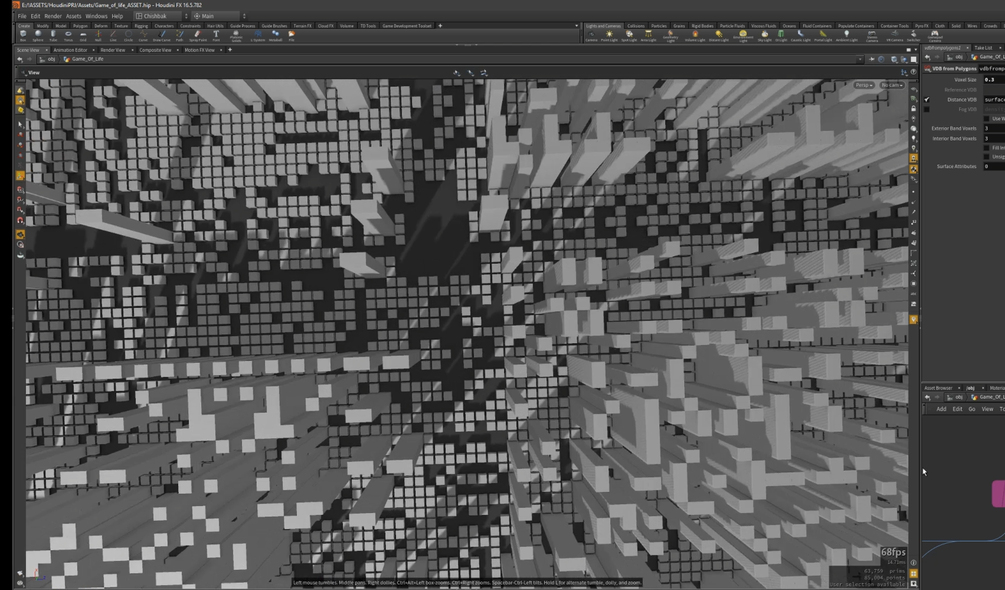Screen dimensions: 1005x590
Task: Select the Font tool icon
Action: [x=216, y=35]
